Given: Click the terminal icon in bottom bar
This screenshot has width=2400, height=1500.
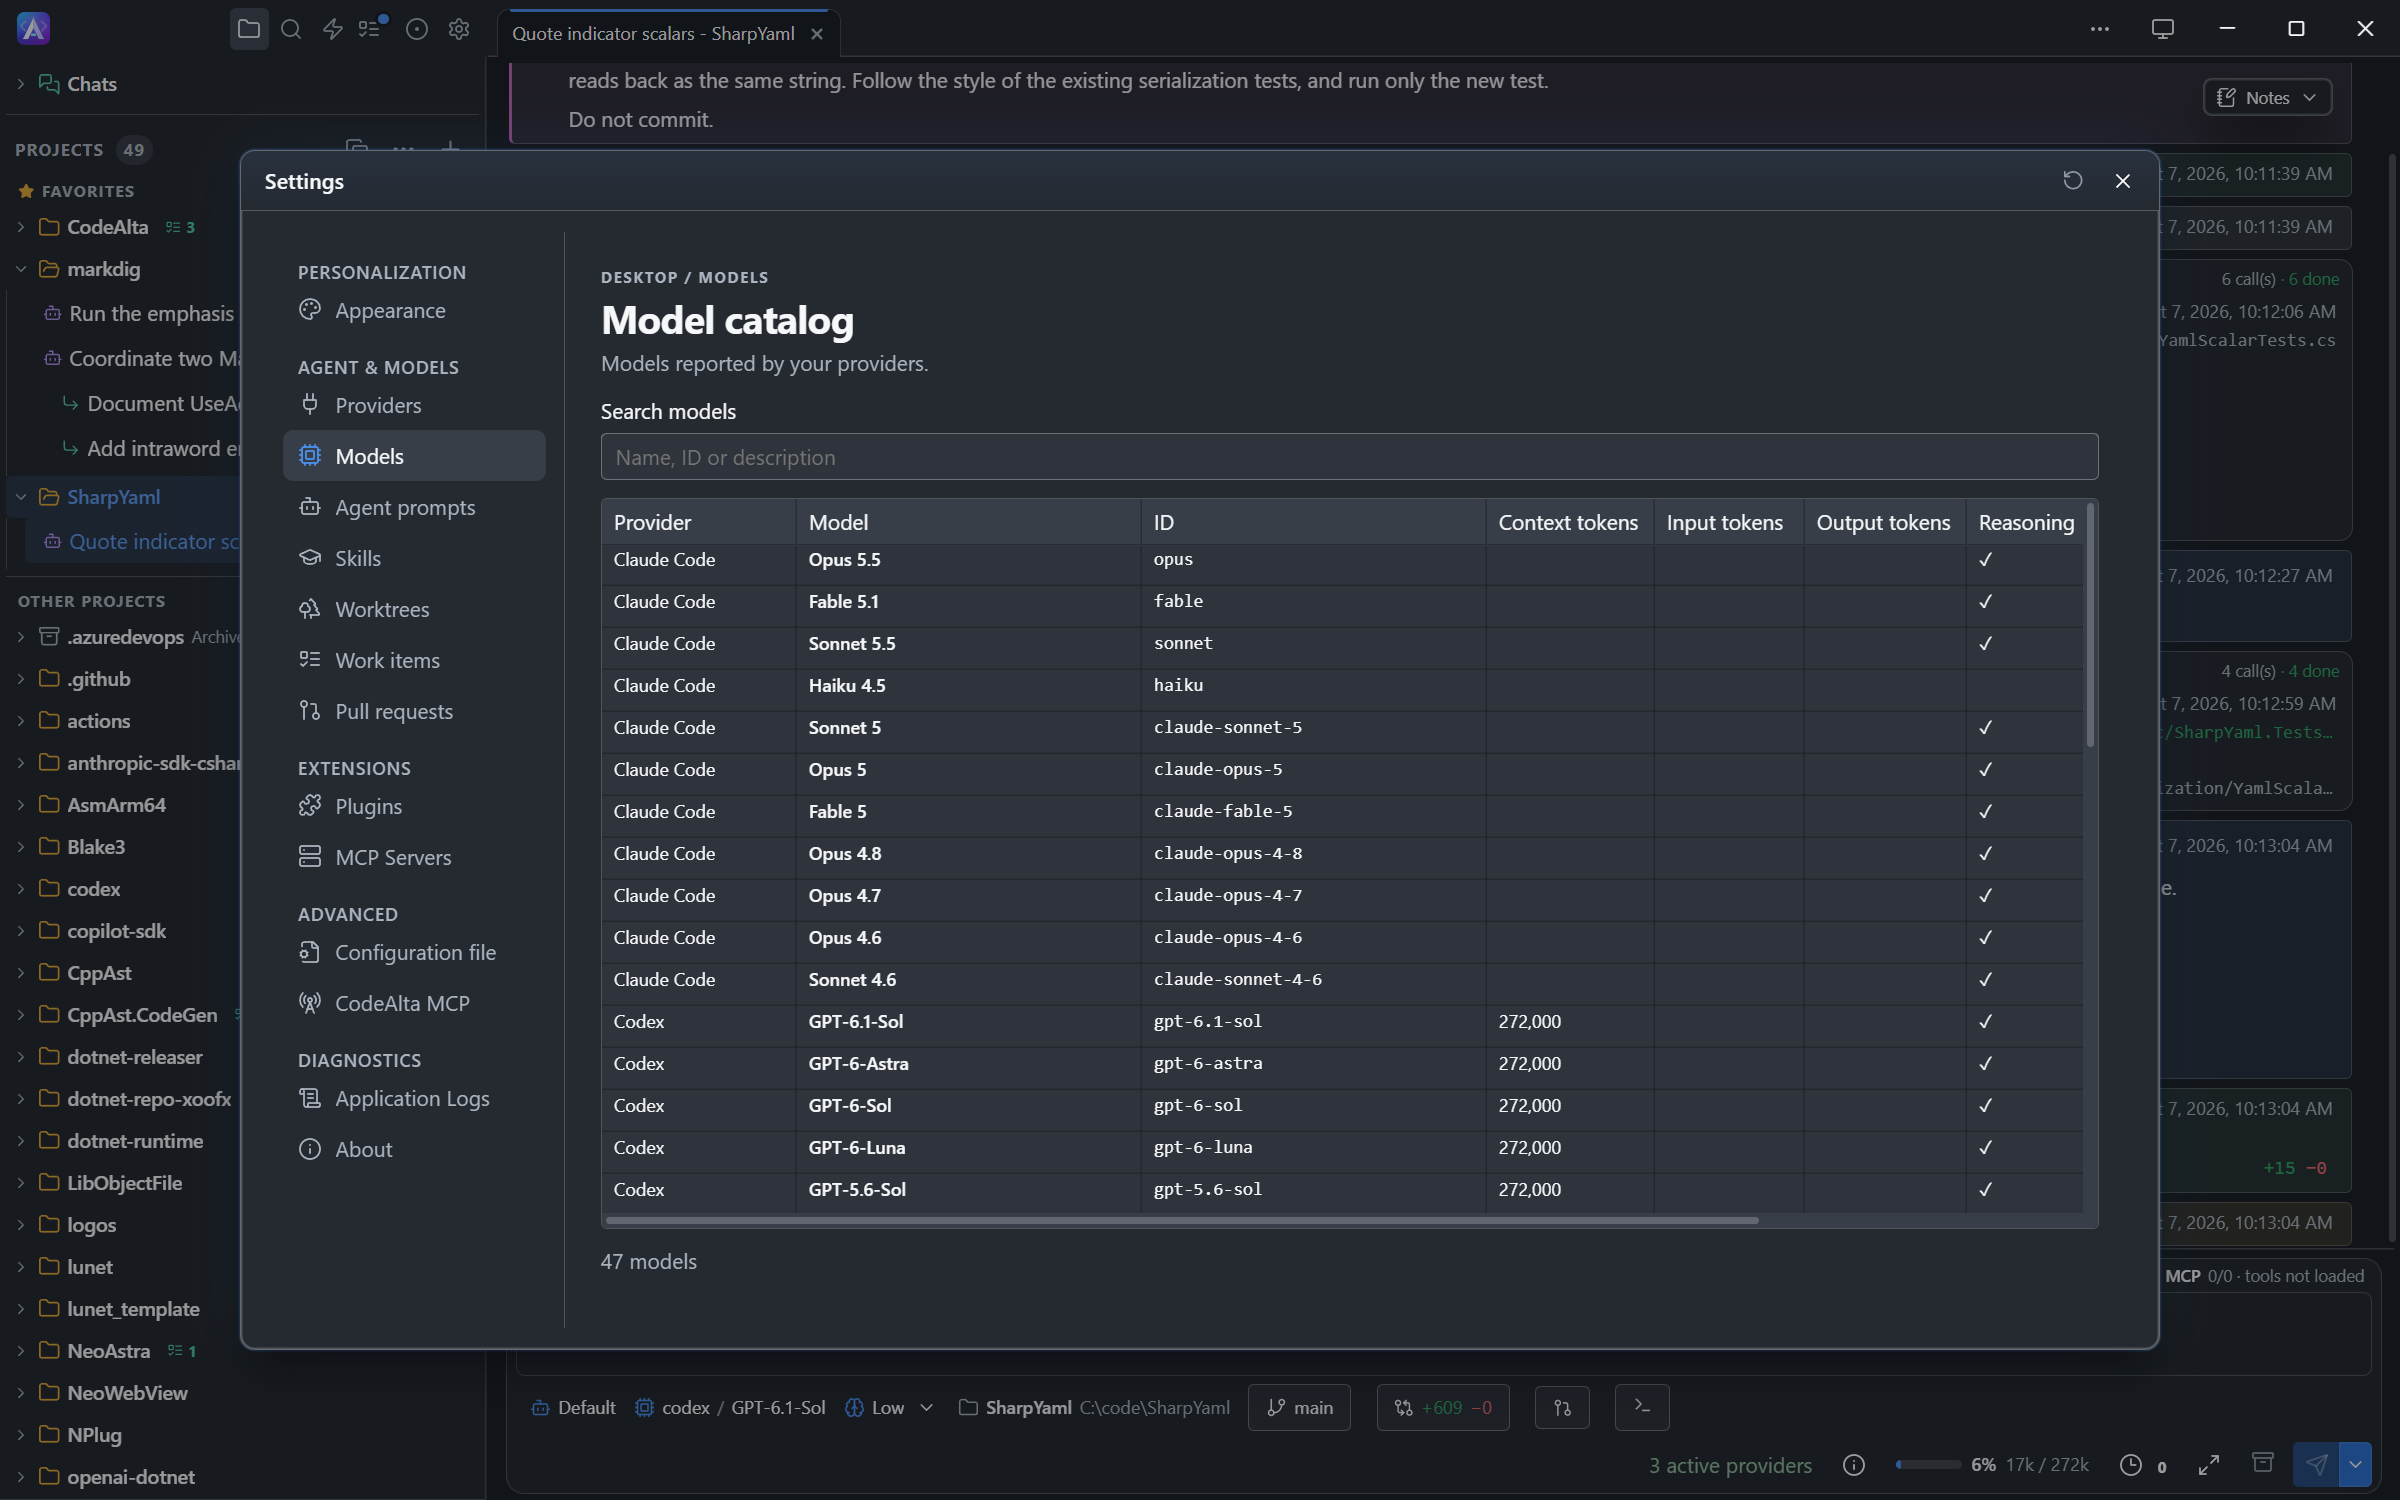Looking at the screenshot, I should pos(1642,1407).
